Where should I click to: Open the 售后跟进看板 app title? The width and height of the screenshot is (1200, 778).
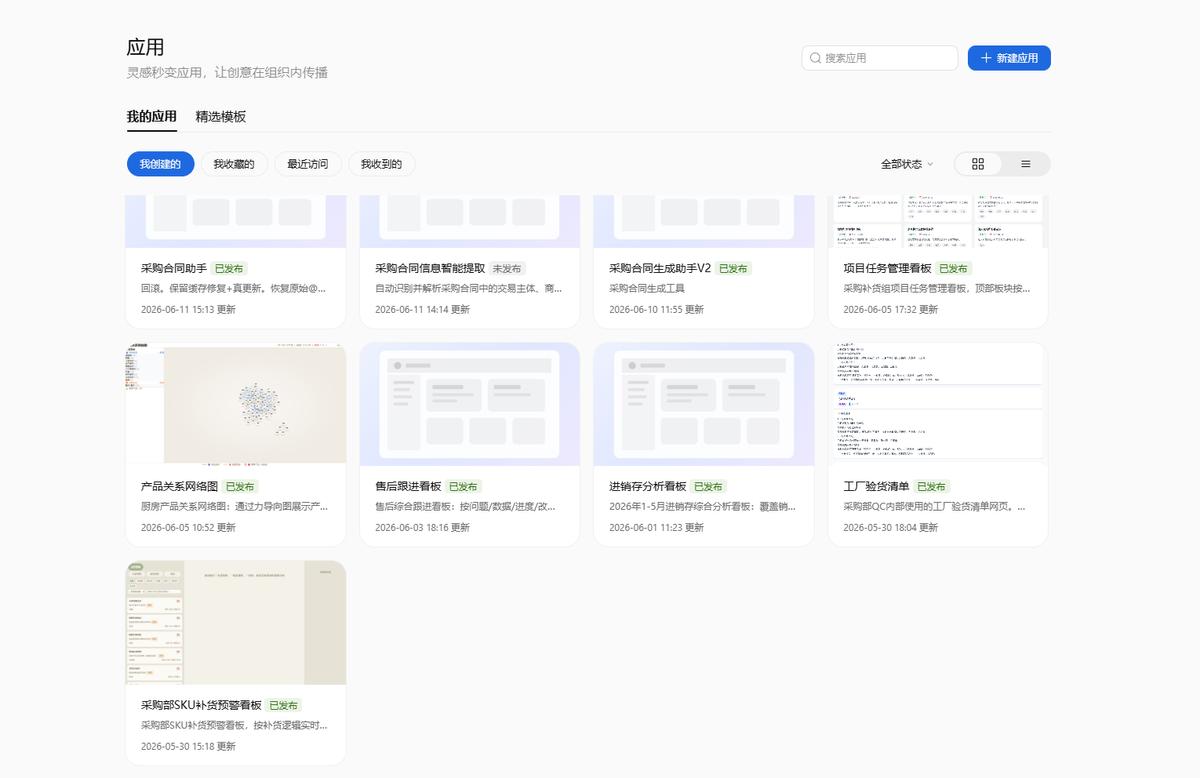tap(408, 486)
